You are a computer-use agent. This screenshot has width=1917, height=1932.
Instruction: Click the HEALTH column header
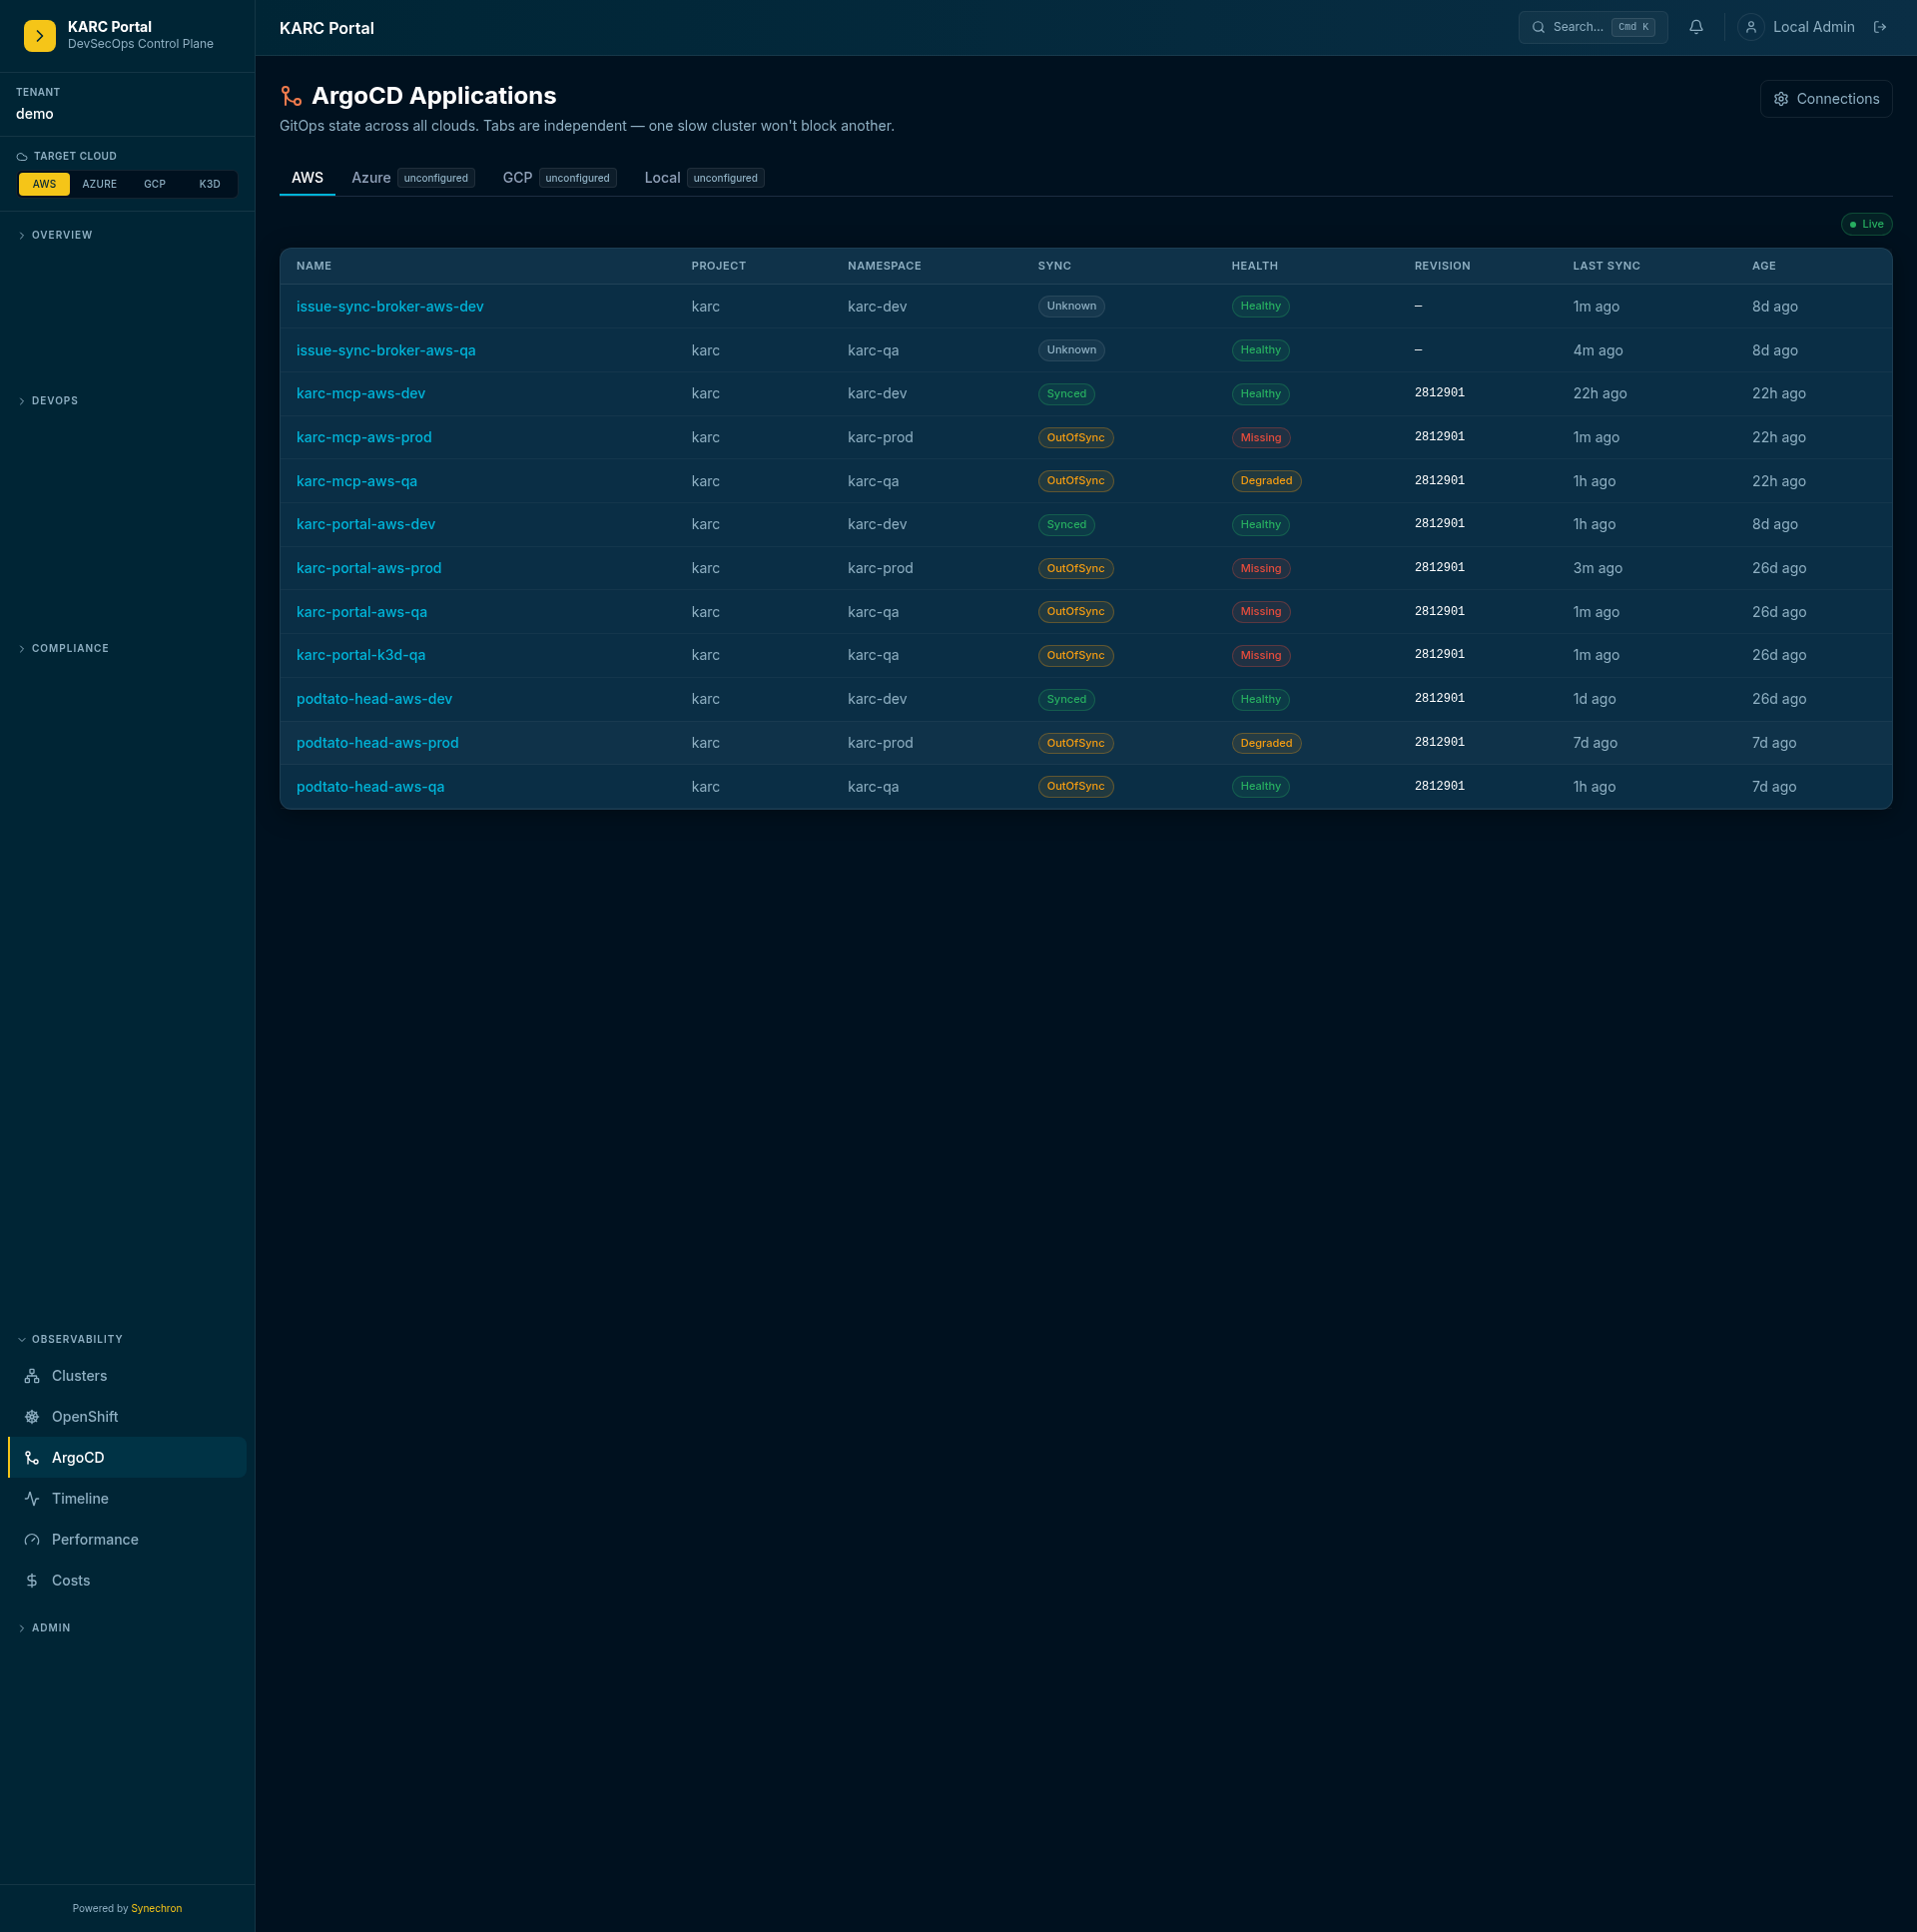[x=1254, y=266]
